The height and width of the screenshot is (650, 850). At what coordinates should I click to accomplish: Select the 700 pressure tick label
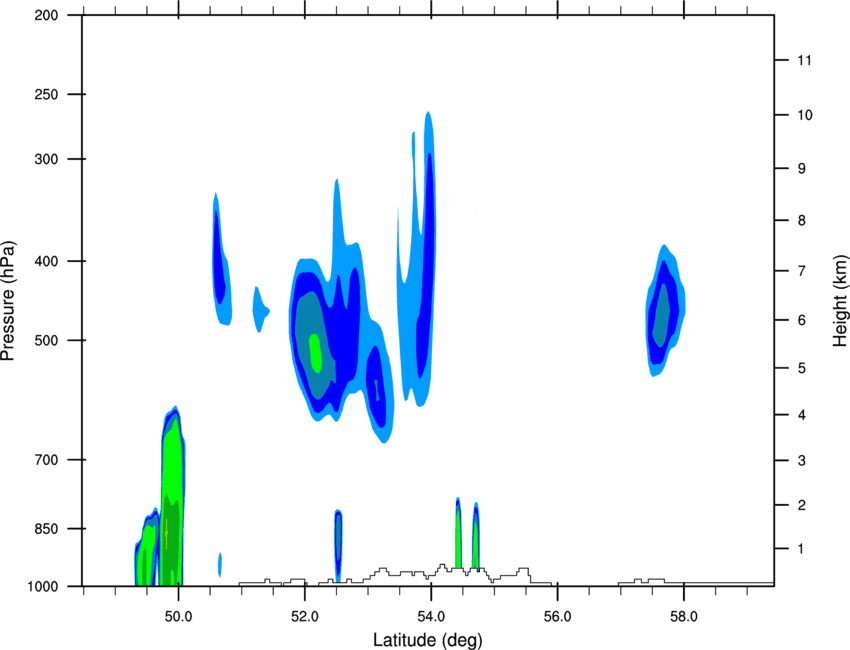coord(46,460)
